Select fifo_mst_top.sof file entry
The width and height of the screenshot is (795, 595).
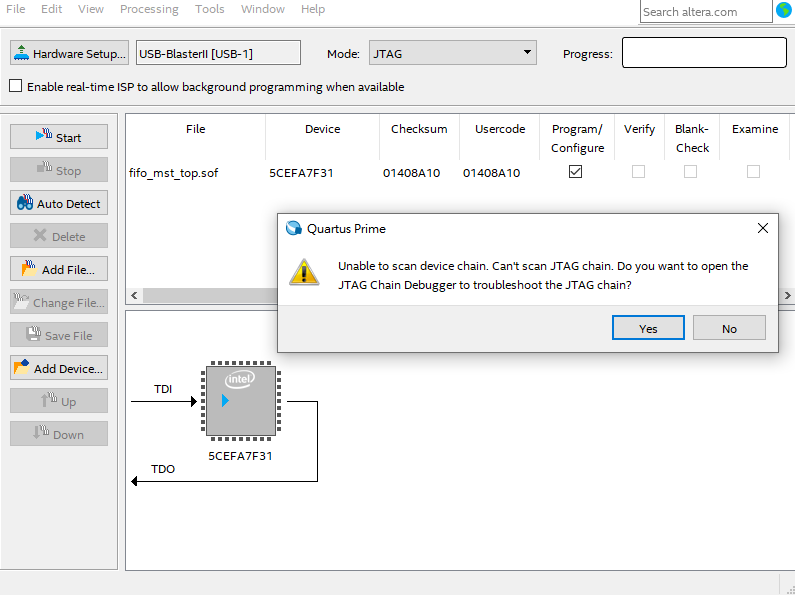click(173, 173)
